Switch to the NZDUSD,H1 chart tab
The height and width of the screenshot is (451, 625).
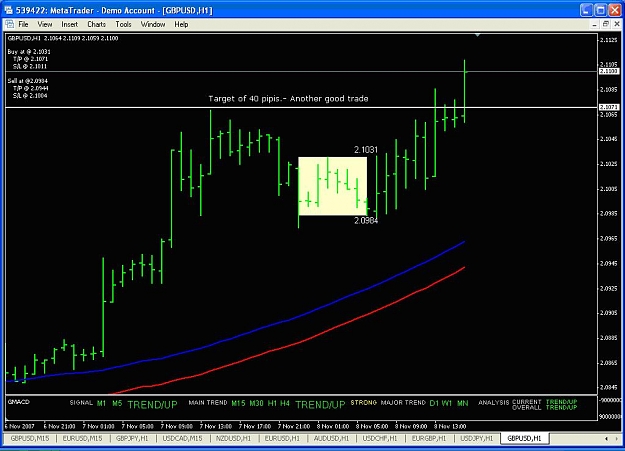pyautogui.click(x=233, y=438)
